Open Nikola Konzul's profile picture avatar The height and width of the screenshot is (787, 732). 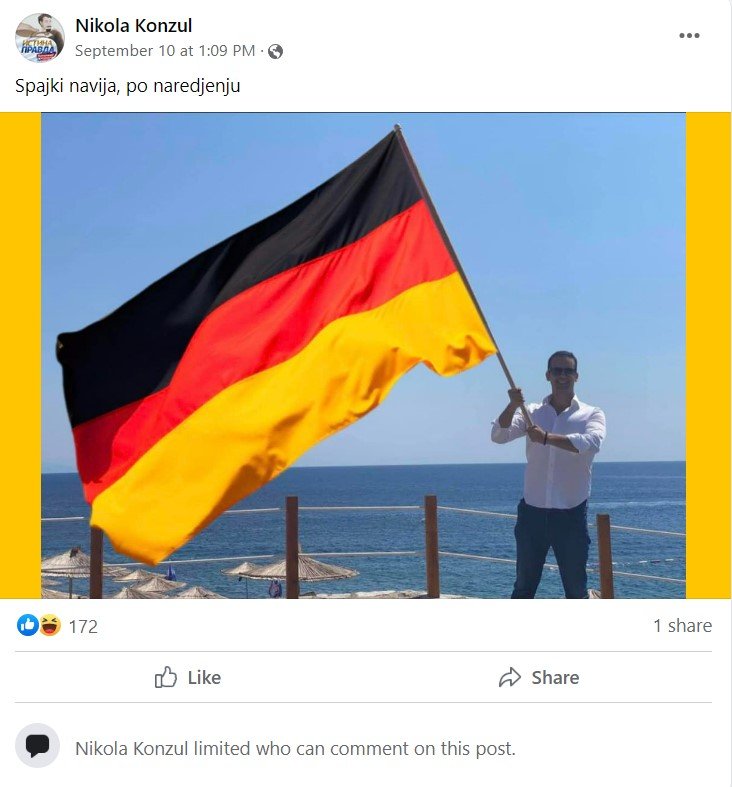pyautogui.click(x=40, y=38)
